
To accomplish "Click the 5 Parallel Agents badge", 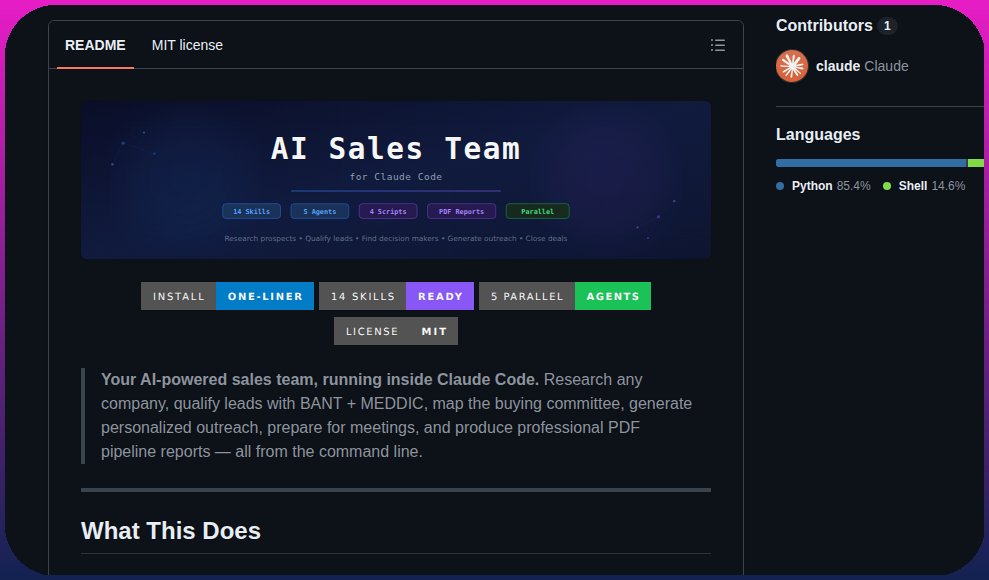I will [x=565, y=296].
